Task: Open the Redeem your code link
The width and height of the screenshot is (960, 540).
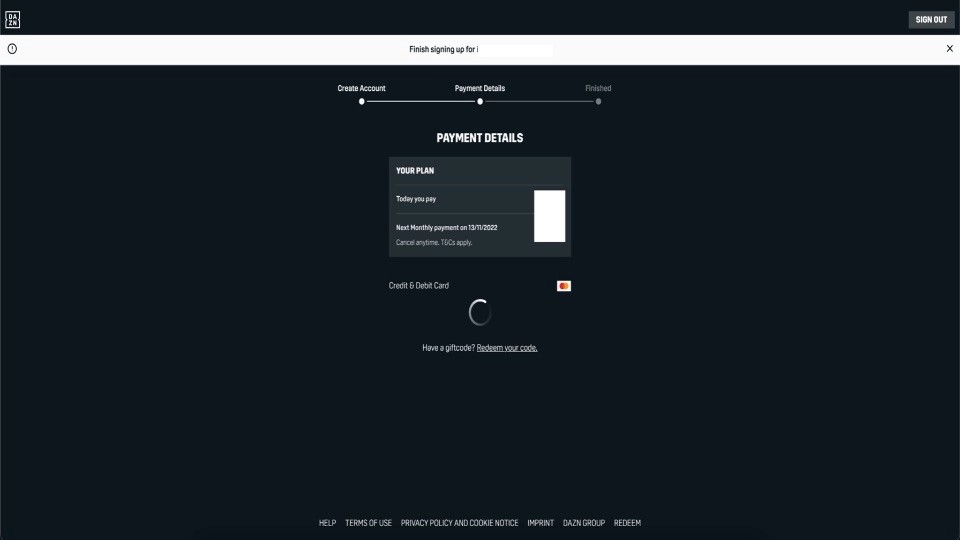Action: point(507,348)
